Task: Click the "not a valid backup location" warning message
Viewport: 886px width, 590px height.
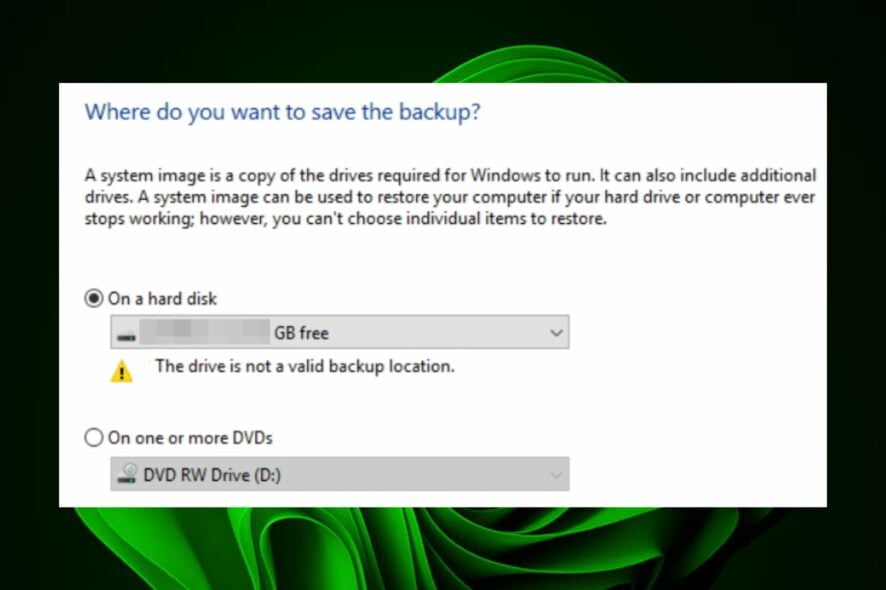Action: [x=305, y=367]
